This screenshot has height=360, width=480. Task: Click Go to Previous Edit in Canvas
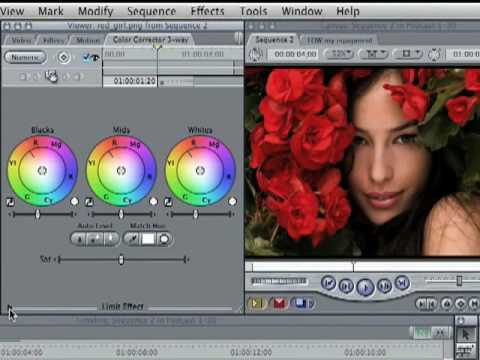(329, 283)
